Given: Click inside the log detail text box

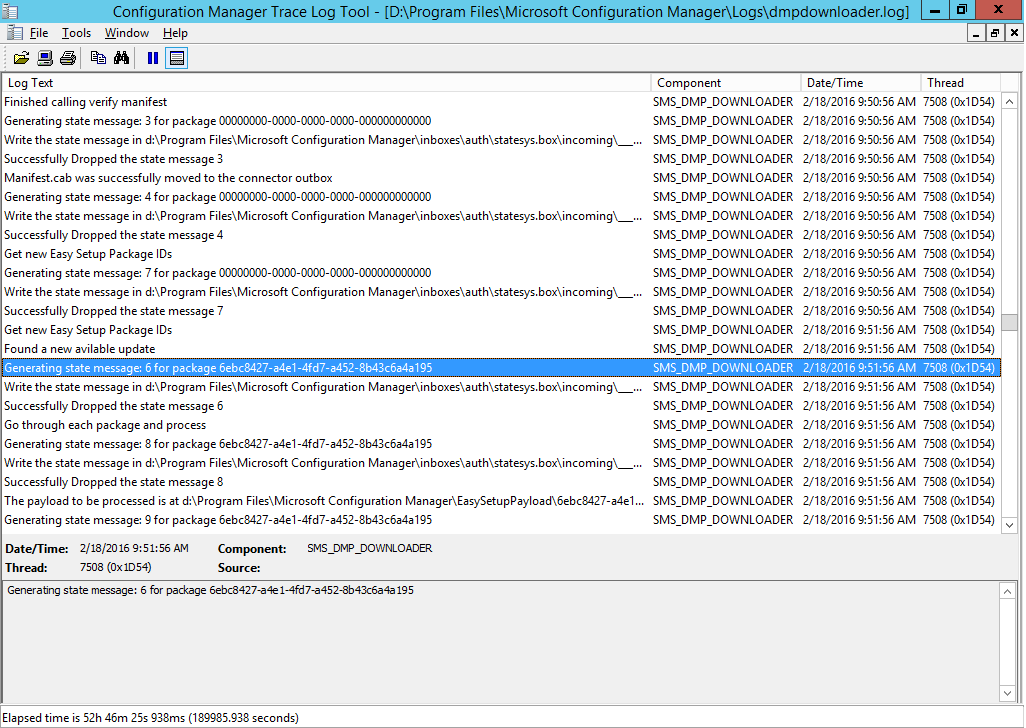Looking at the screenshot, I should [501, 642].
